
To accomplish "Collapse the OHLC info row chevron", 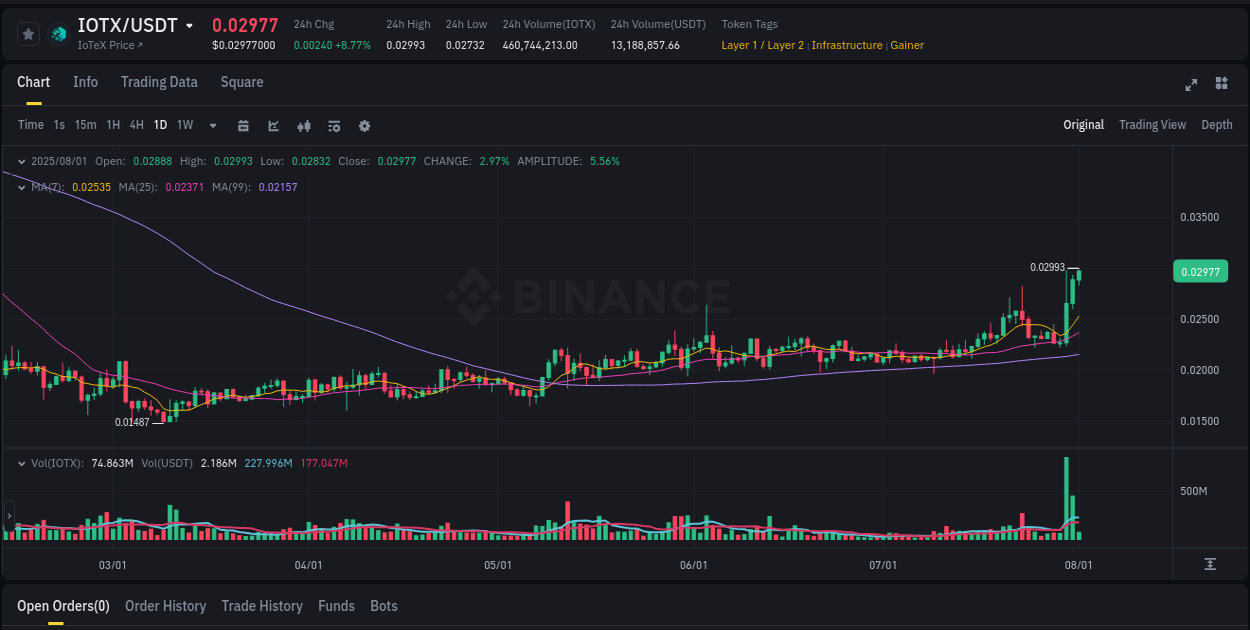I will 21,161.
